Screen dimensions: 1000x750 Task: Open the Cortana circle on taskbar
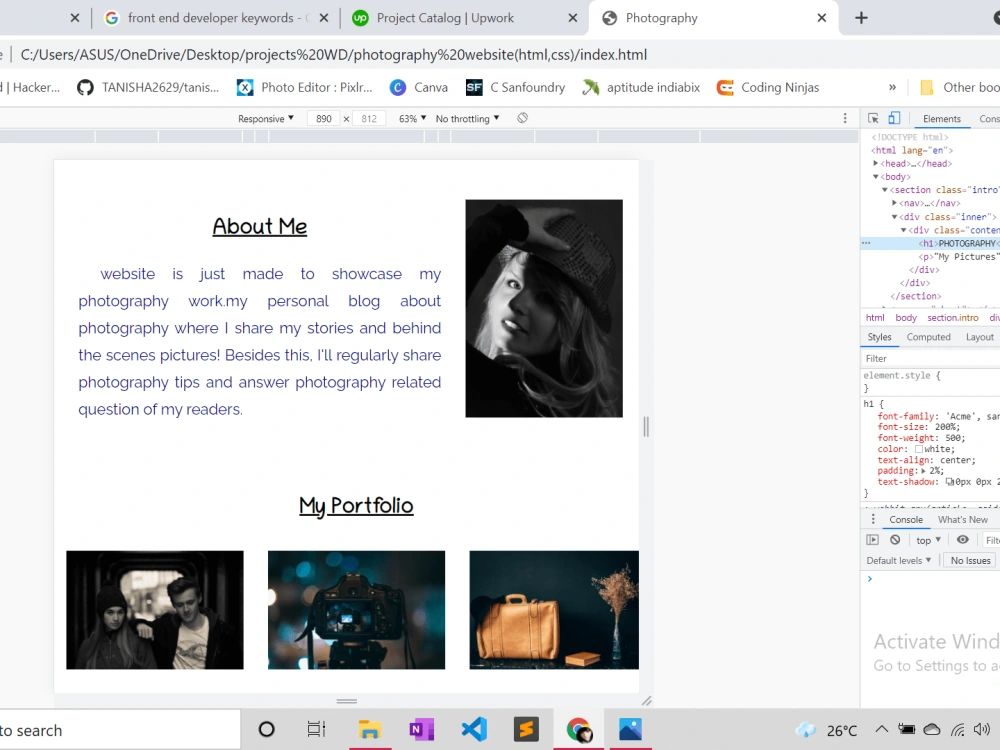coord(267,730)
